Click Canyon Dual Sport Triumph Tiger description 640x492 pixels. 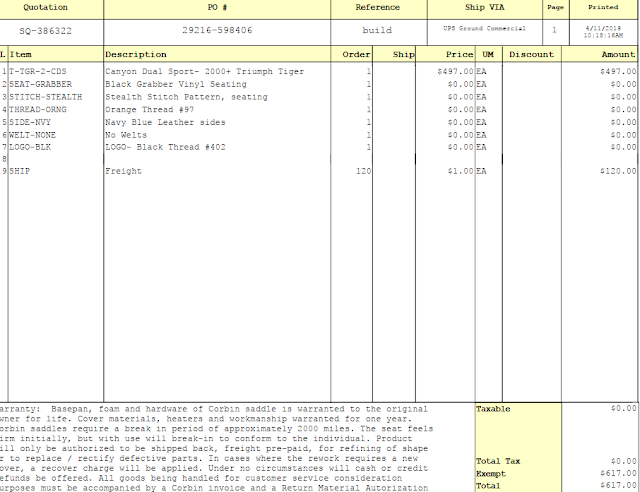[x=204, y=71]
